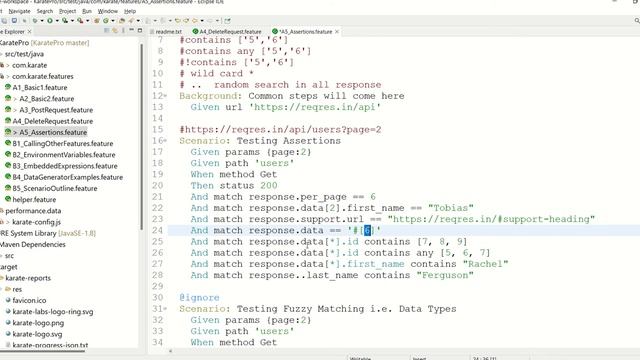The image size is (640, 360).
Task: Click the External Tools run icon
Action: pyautogui.click(x=80, y=20)
